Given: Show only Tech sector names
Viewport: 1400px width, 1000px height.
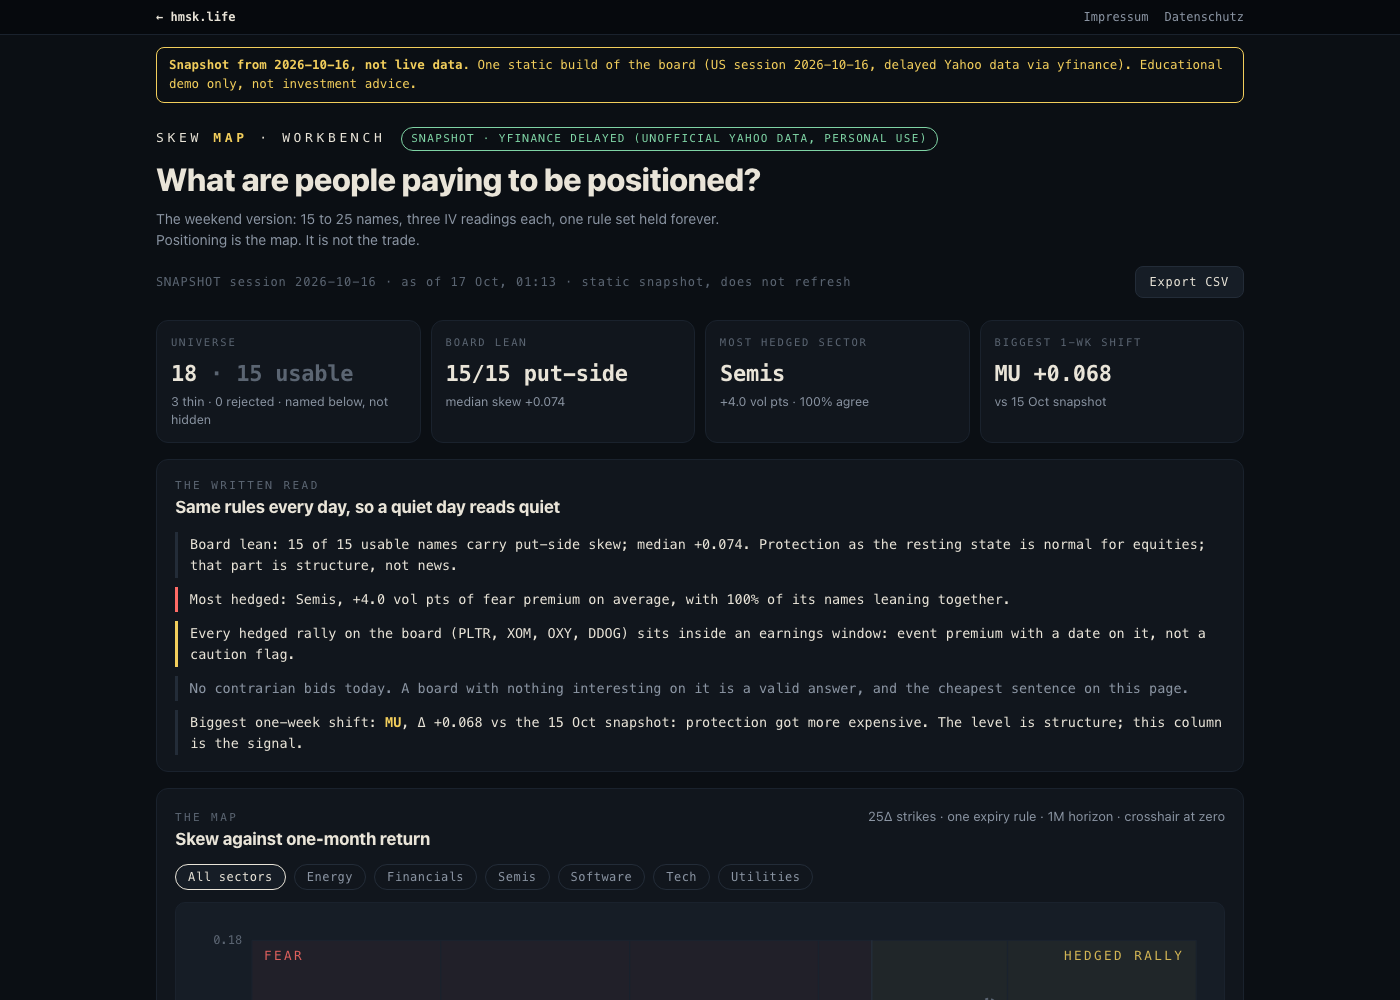Looking at the screenshot, I should tap(681, 877).
